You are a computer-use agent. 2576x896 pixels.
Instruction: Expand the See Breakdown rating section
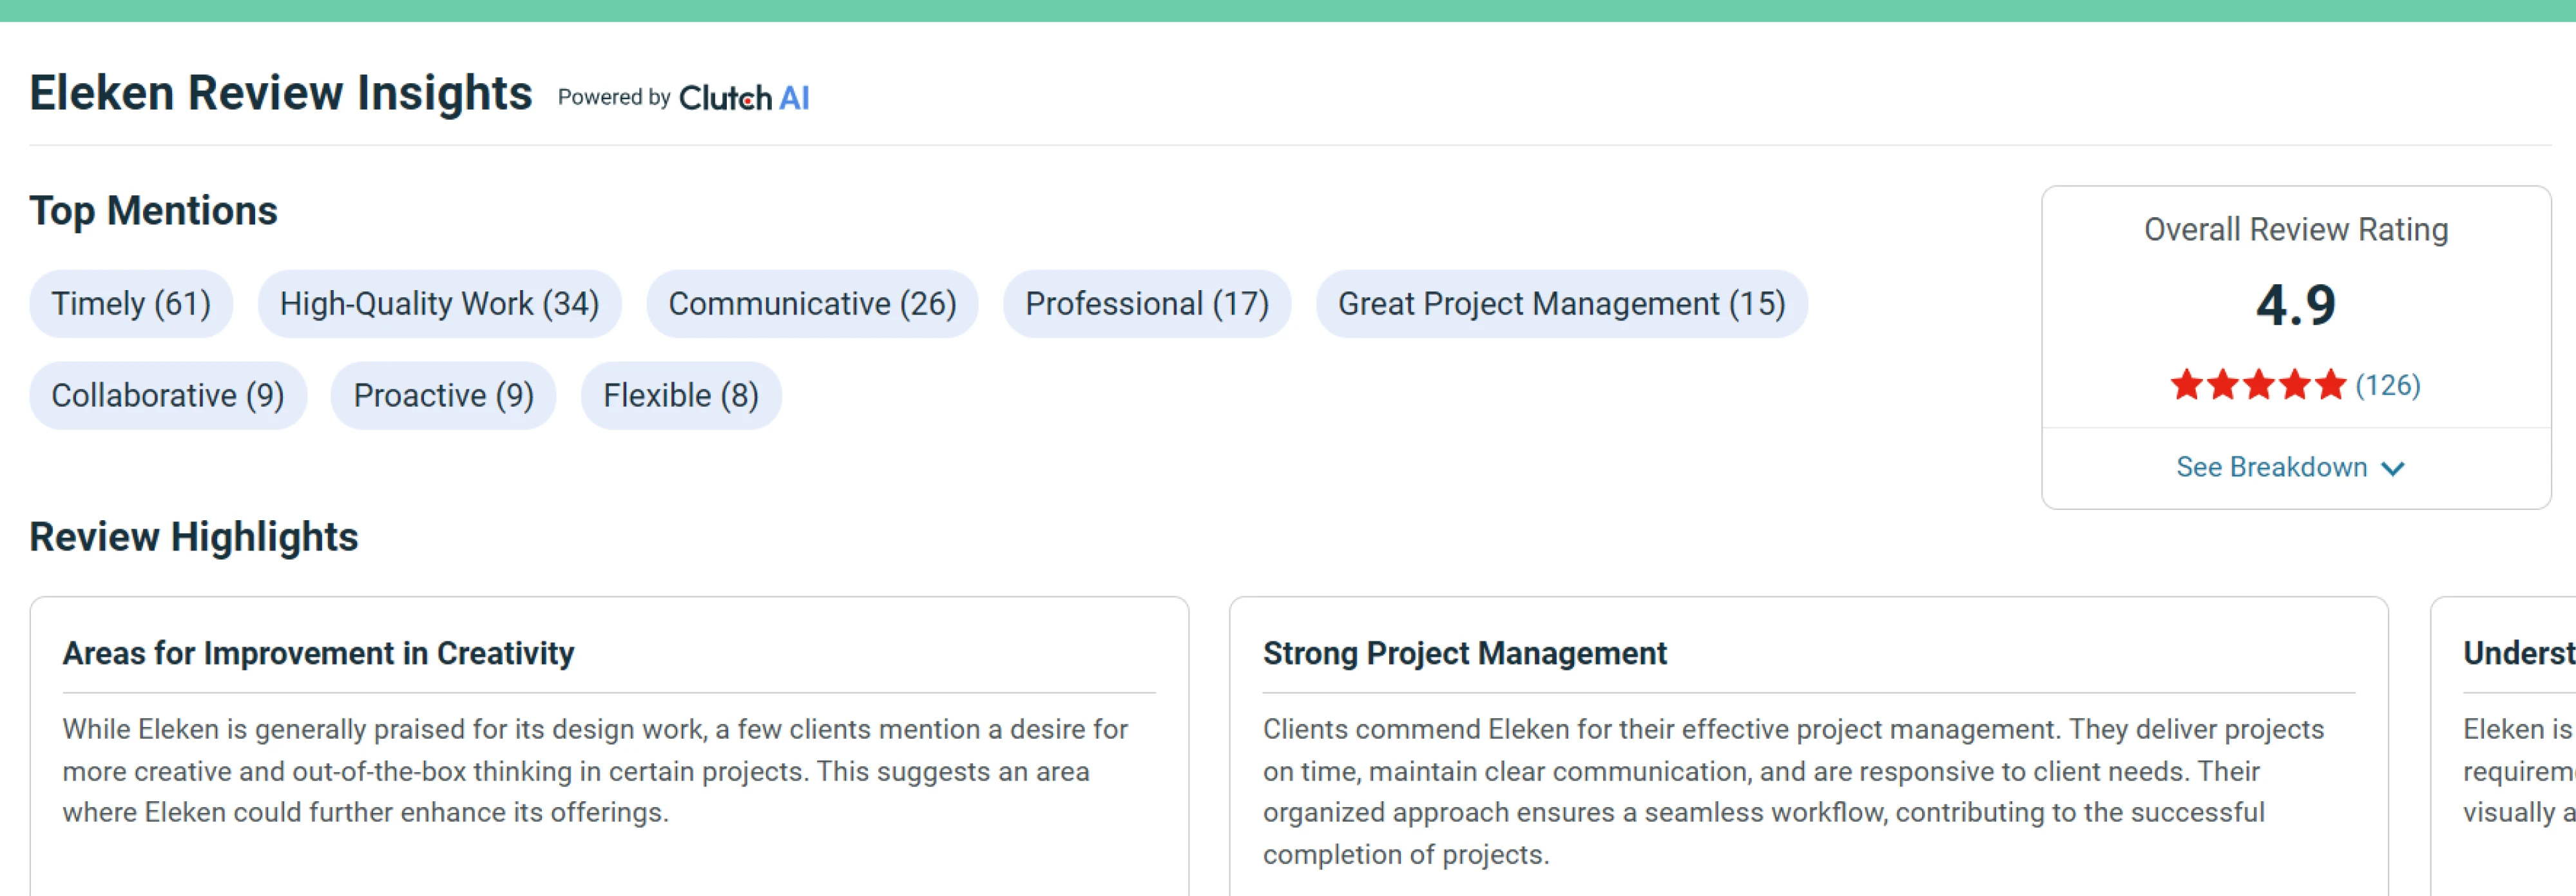pos(2291,467)
